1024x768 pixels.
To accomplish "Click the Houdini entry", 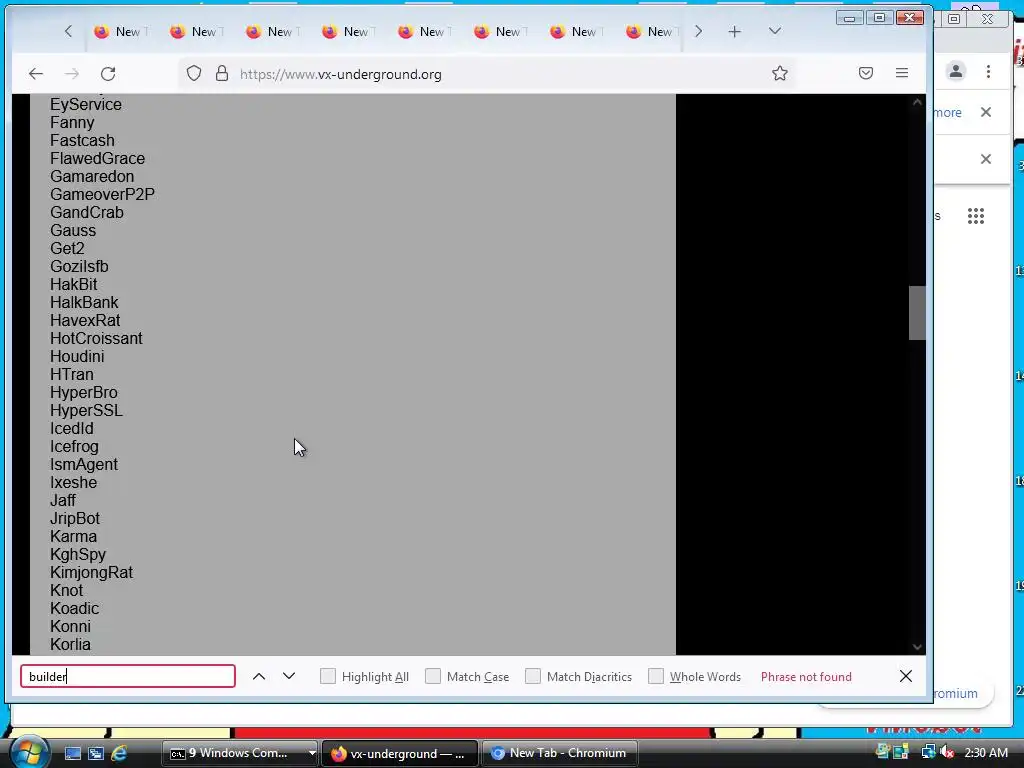I will [77, 357].
